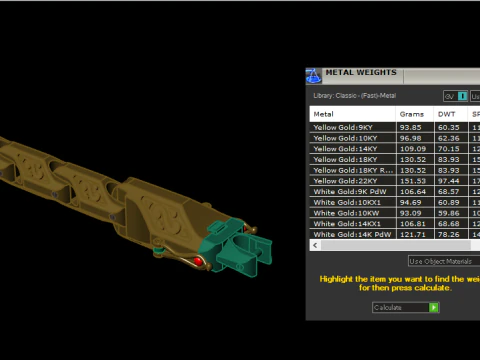Image resolution: width=480 pixels, height=360 pixels.
Task: Select the White Gold:10KX1 row
Action: click(x=395, y=202)
